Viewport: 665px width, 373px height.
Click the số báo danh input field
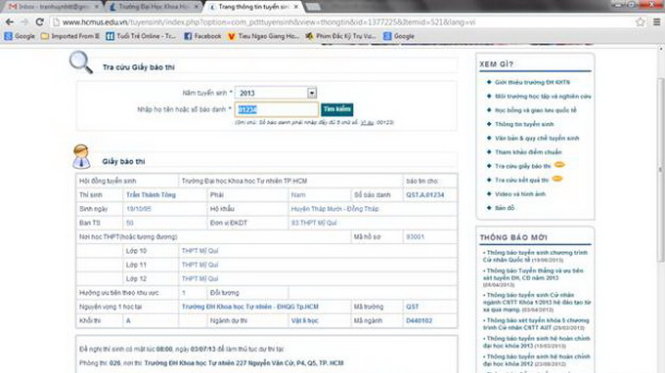[x=277, y=109]
